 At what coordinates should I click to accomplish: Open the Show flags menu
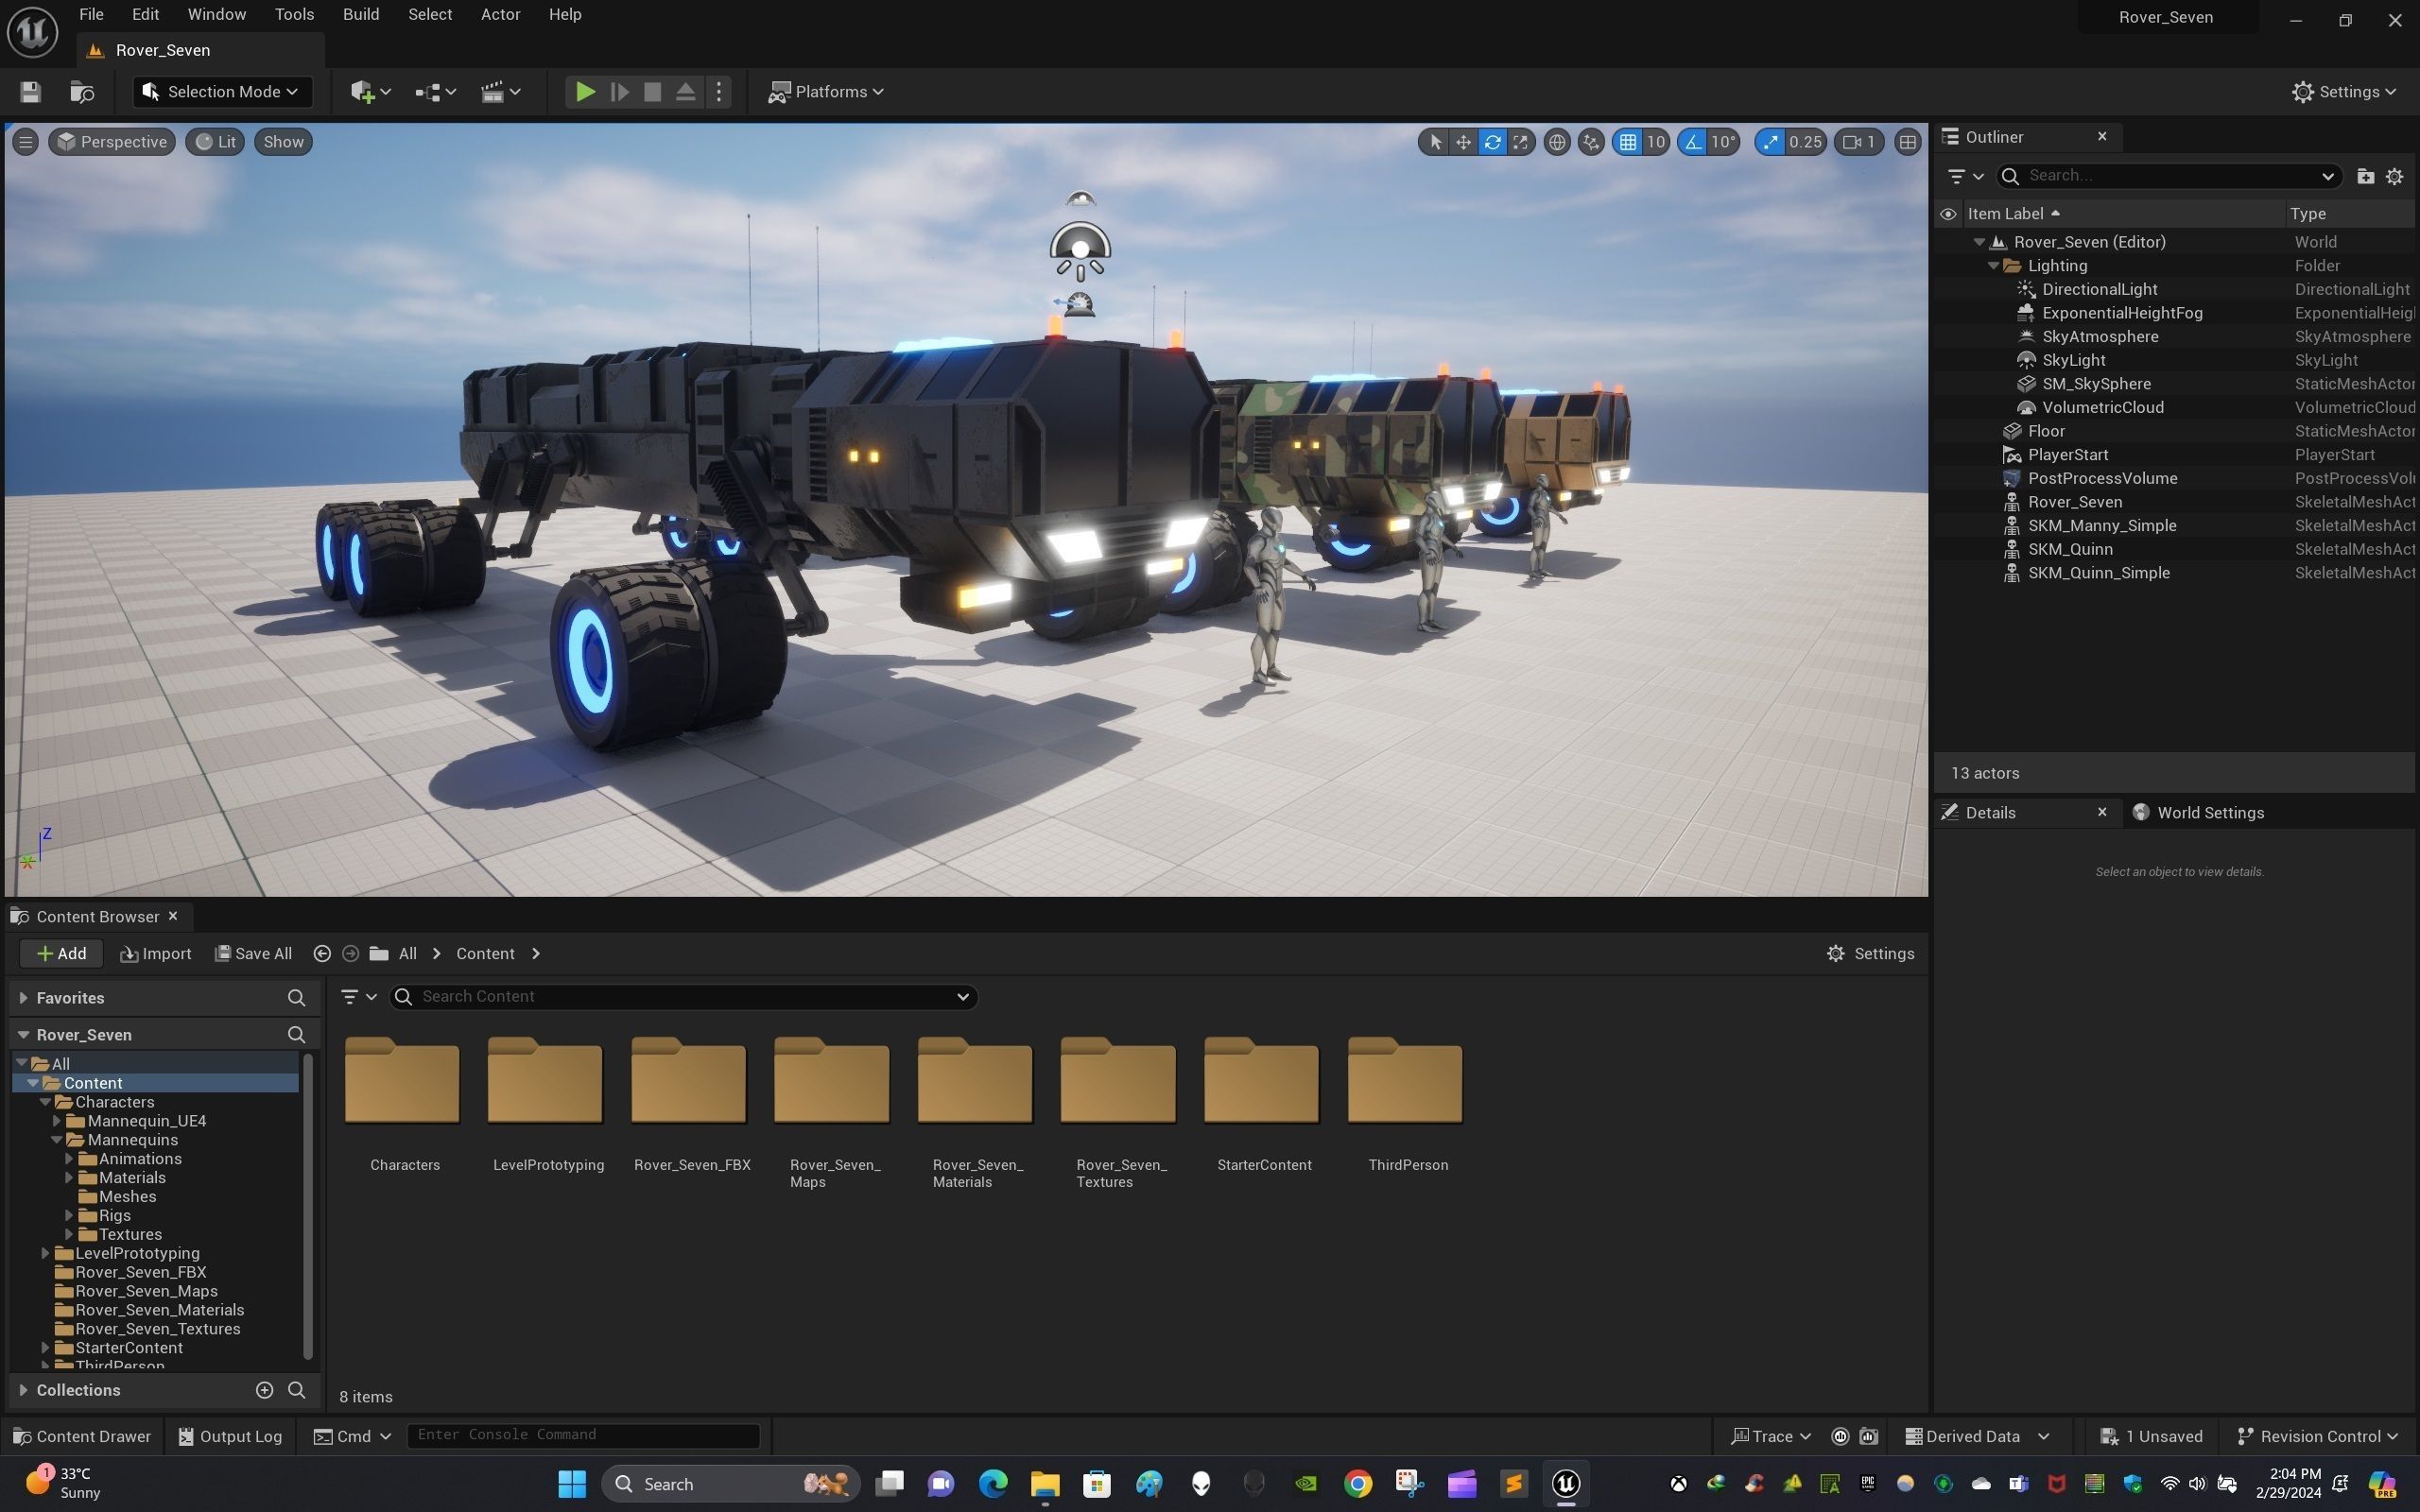[x=283, y=142]
